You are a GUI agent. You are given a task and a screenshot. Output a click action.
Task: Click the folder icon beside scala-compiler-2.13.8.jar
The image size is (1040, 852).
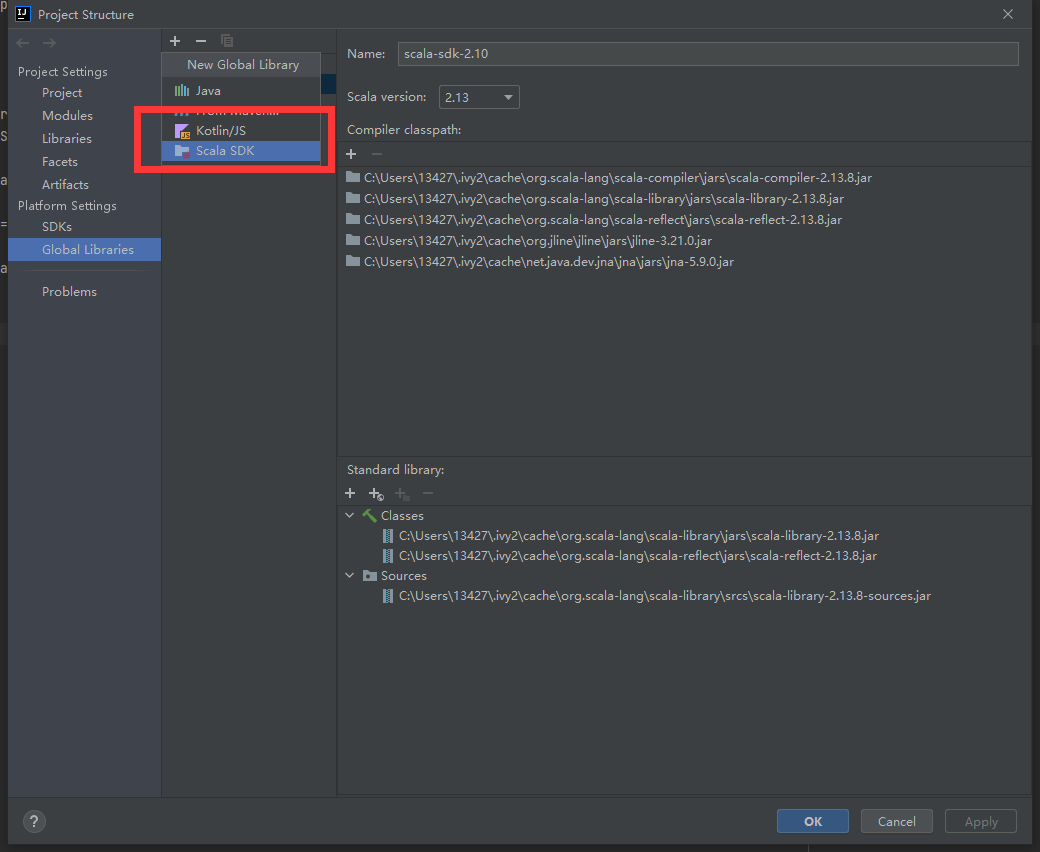coord(353,177)
